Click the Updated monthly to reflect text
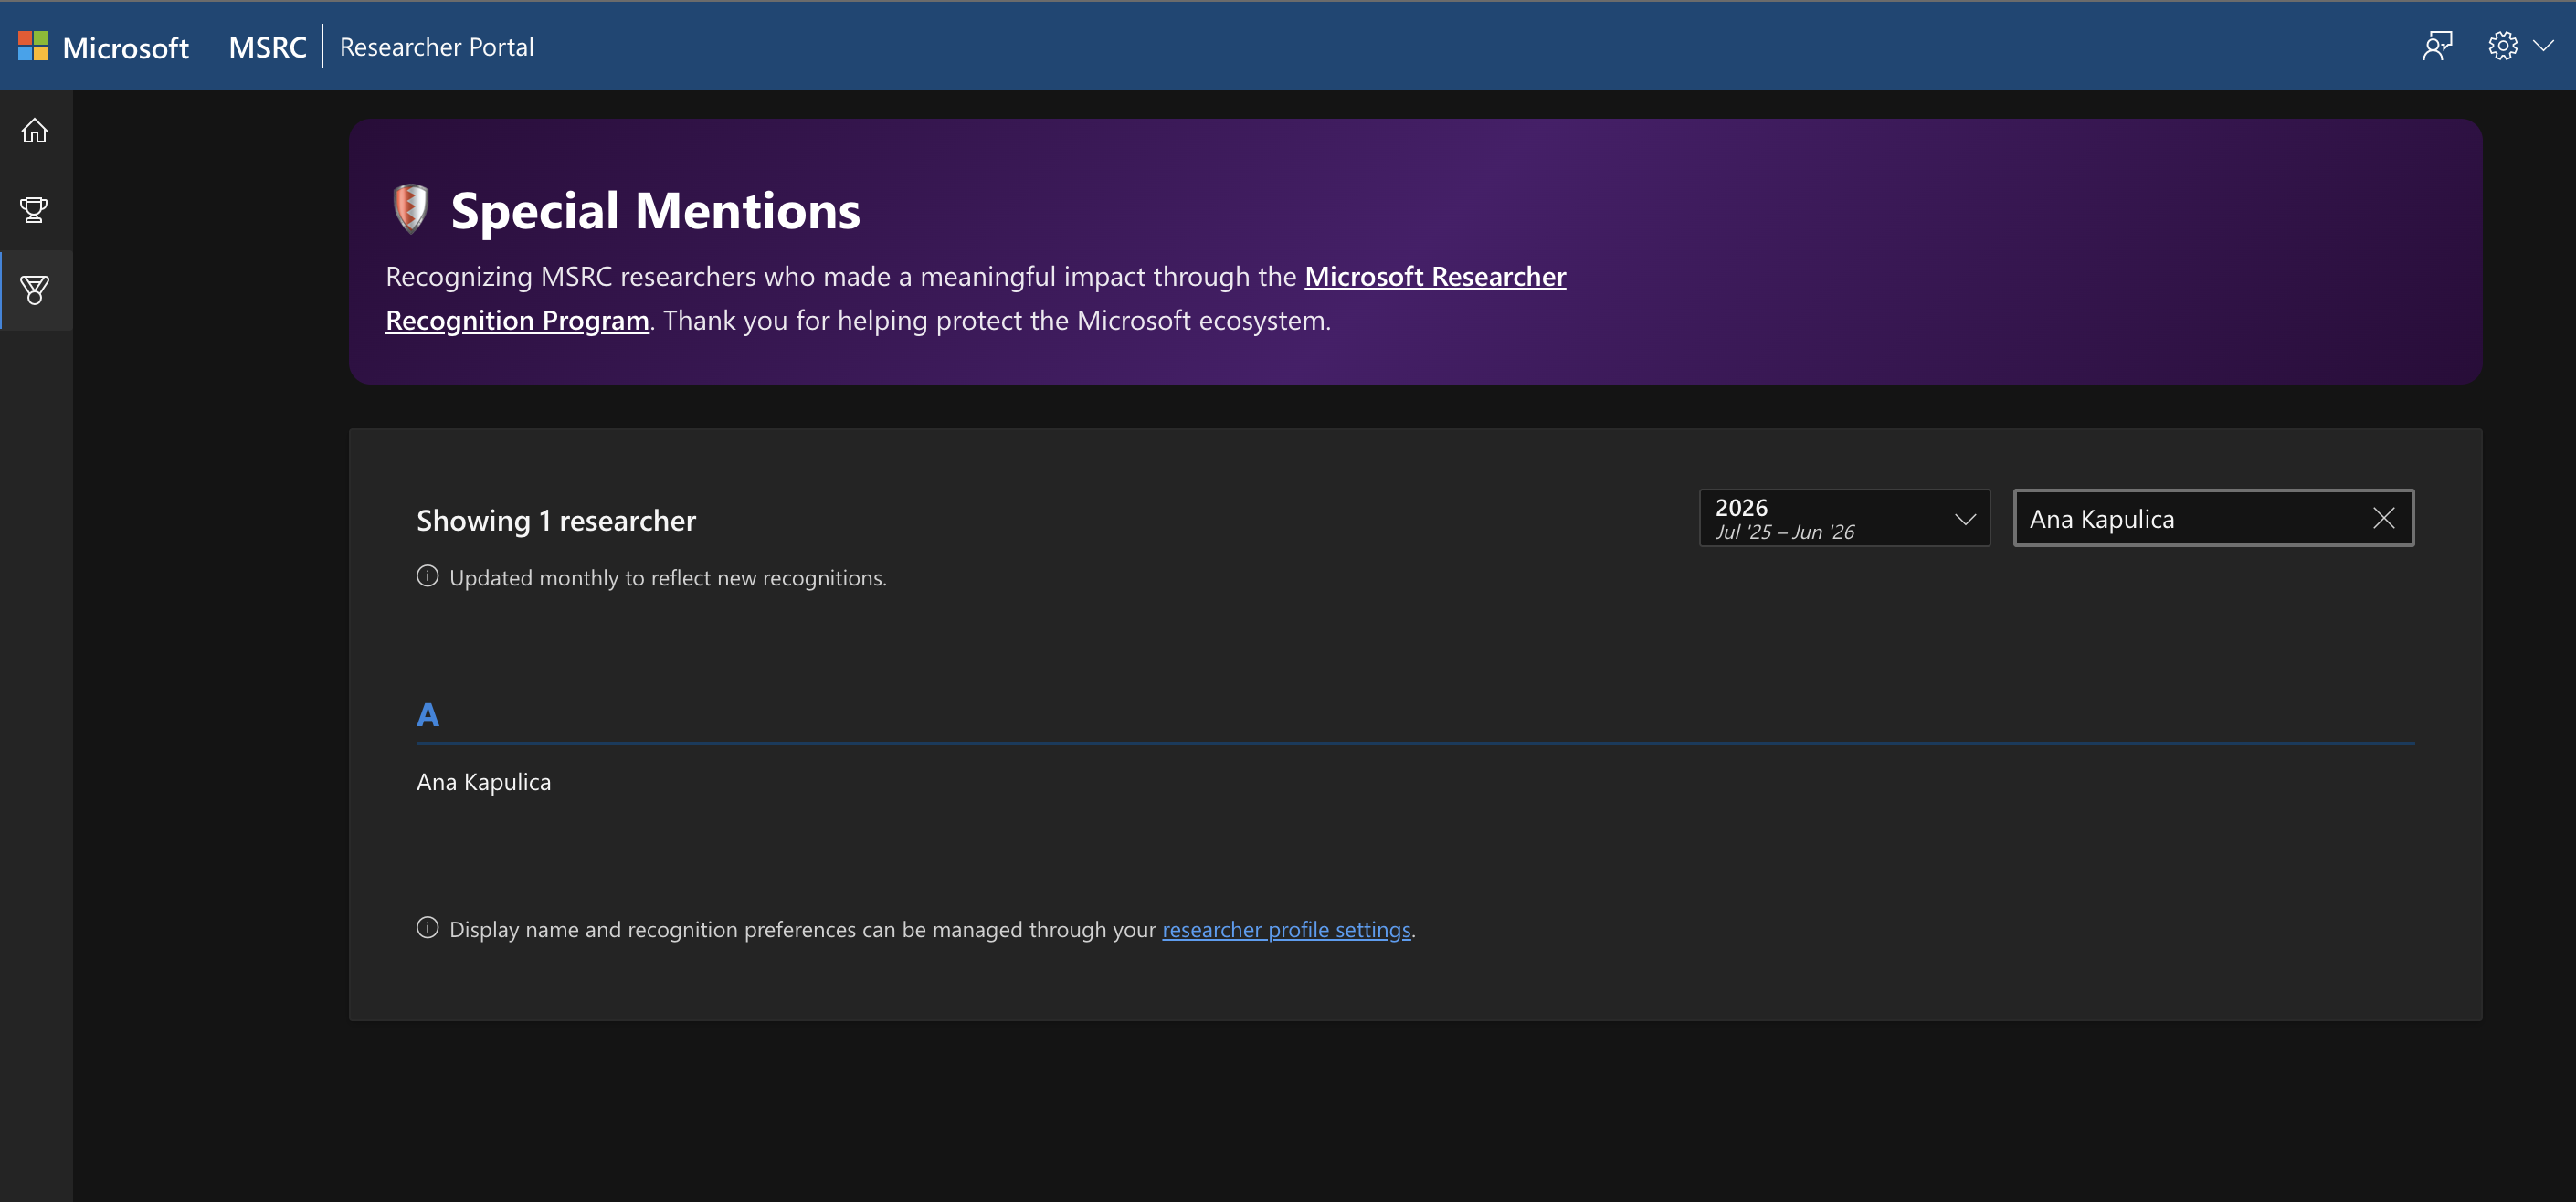 point(668,578)
